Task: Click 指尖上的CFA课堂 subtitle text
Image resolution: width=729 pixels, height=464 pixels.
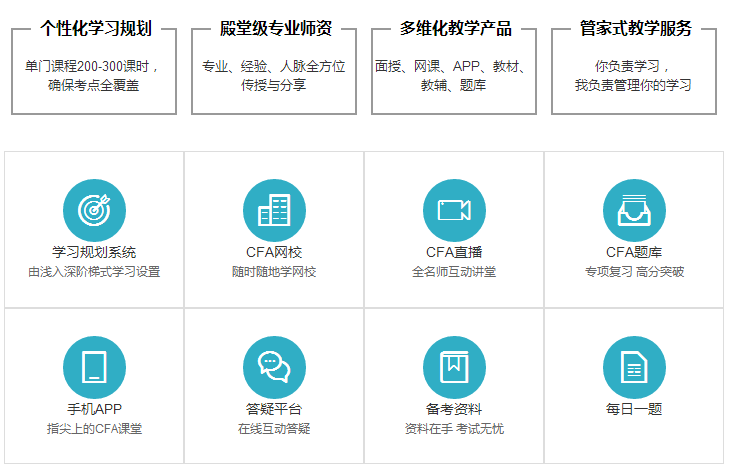Action: point(94,429)
